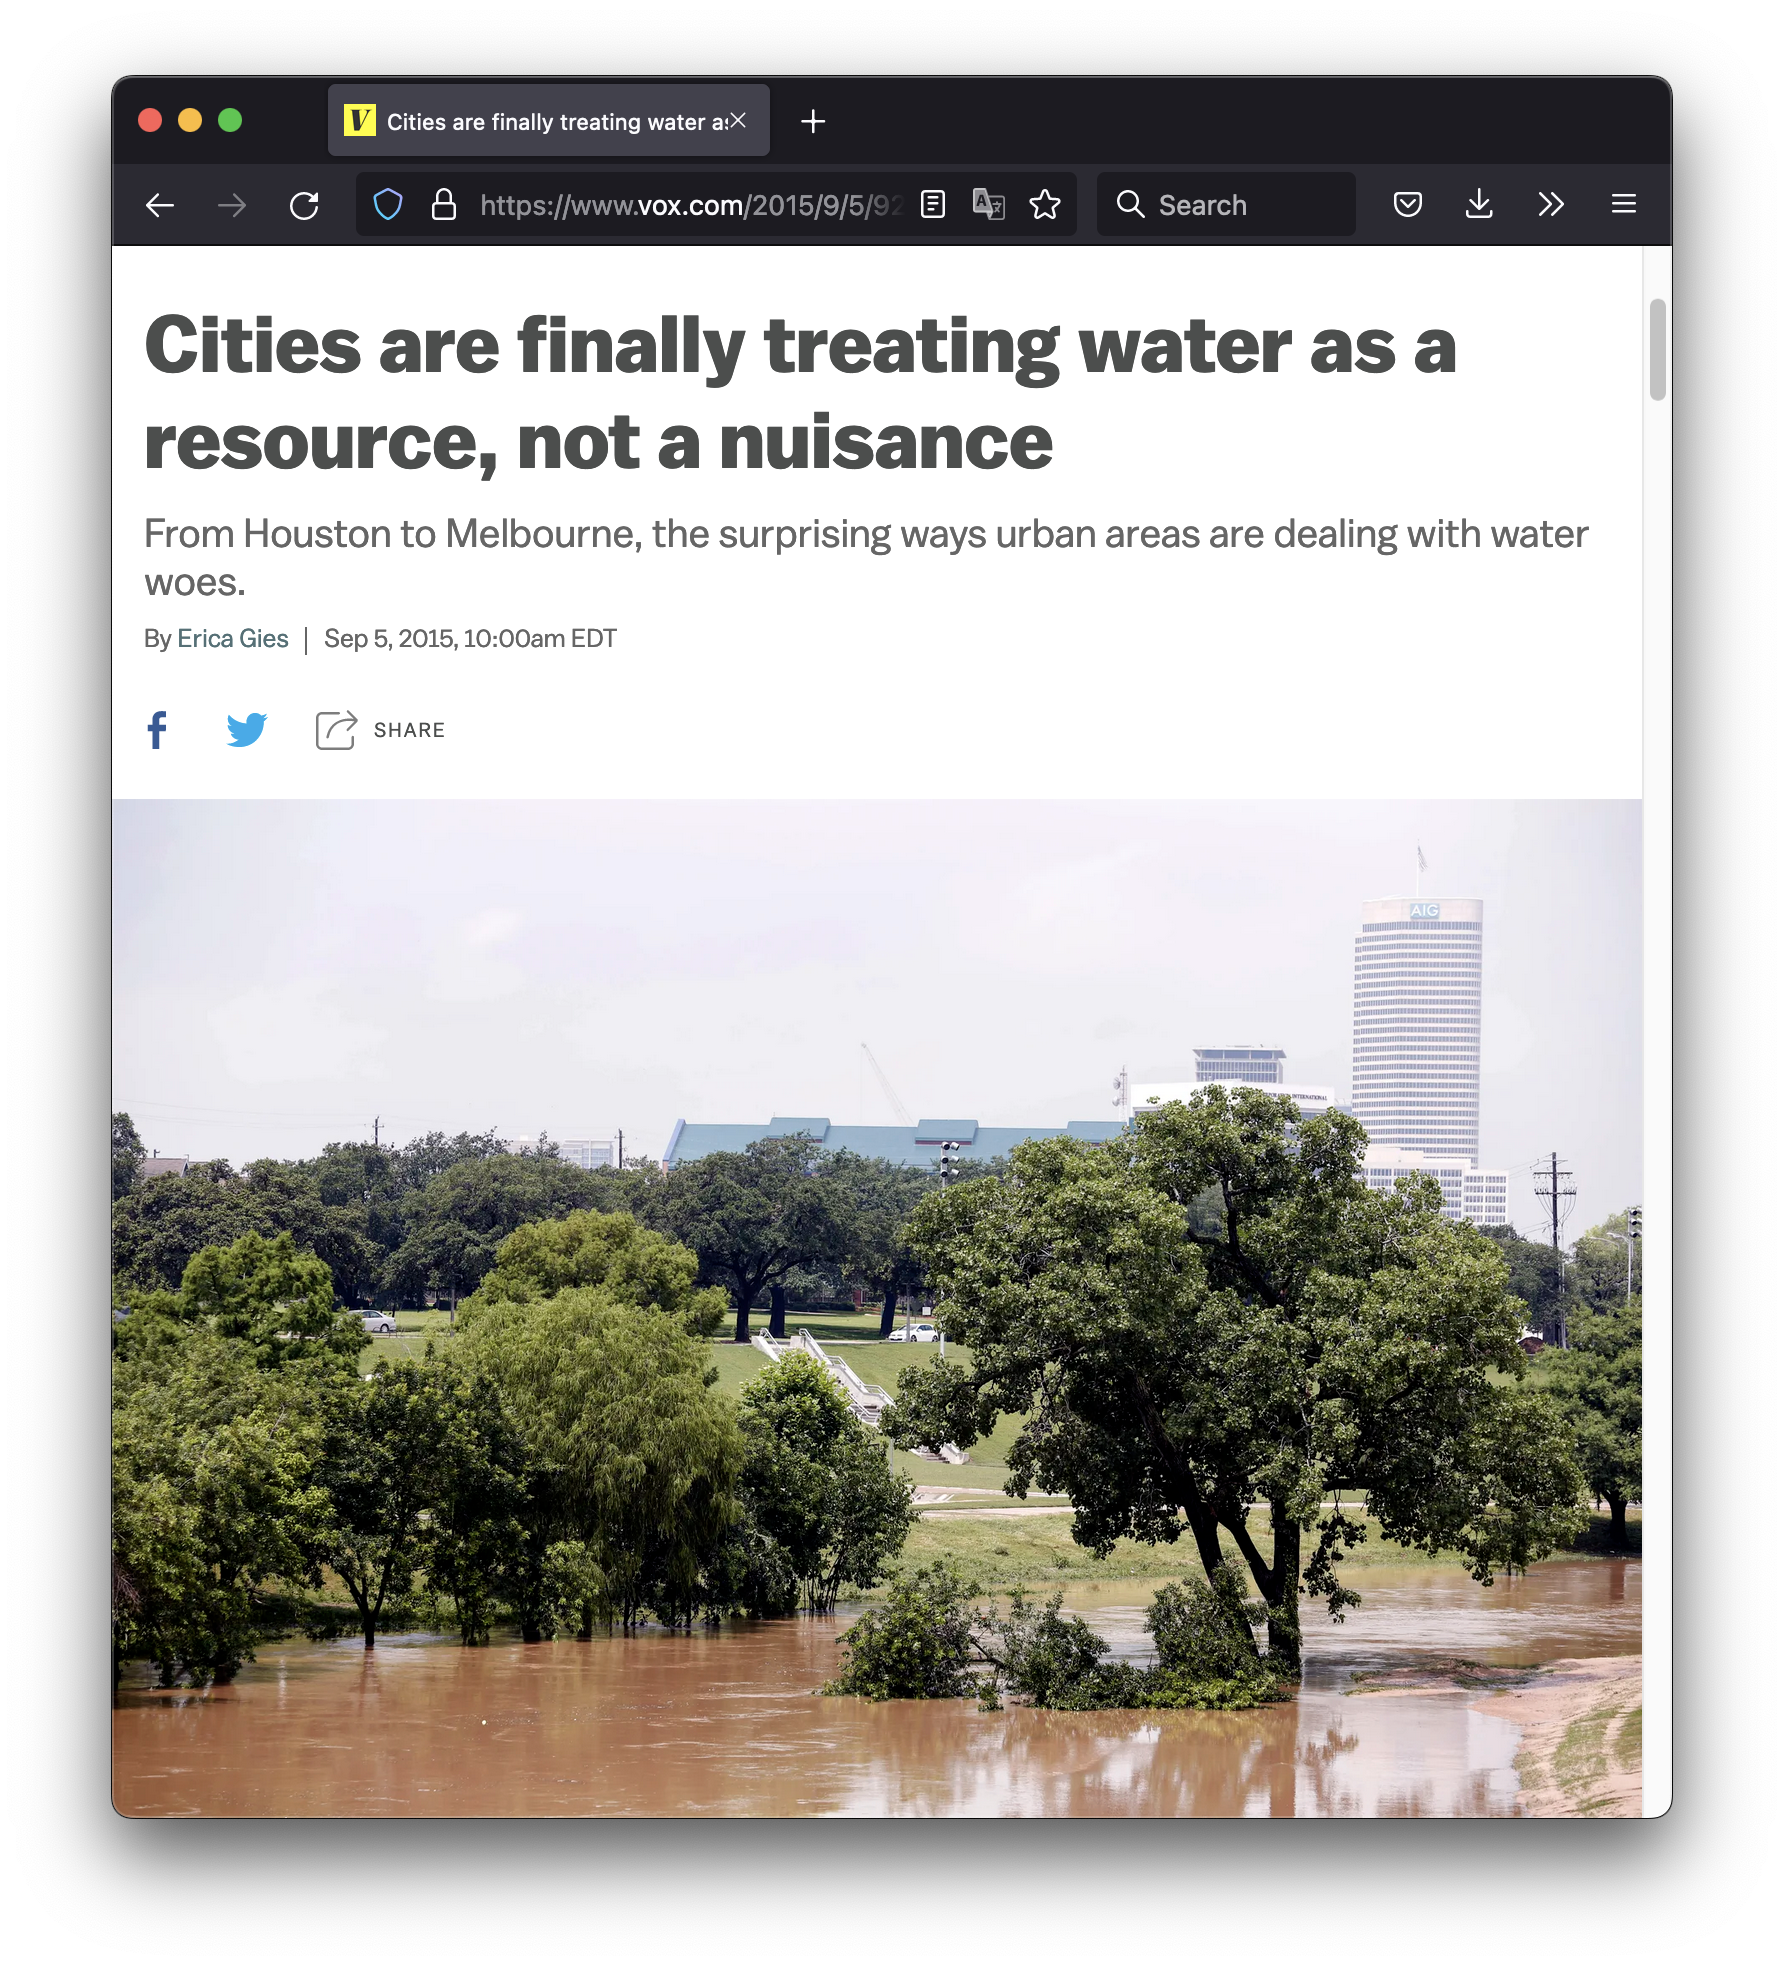Open the tracking protection shield icon
The image size is (1784, 1966).
pos(388,205)
